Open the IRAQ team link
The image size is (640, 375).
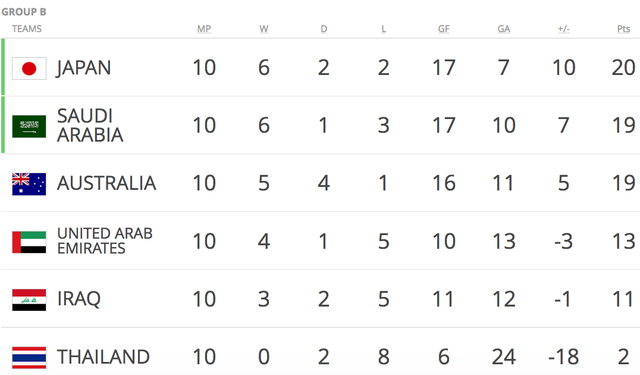click(x=79, y=299)
